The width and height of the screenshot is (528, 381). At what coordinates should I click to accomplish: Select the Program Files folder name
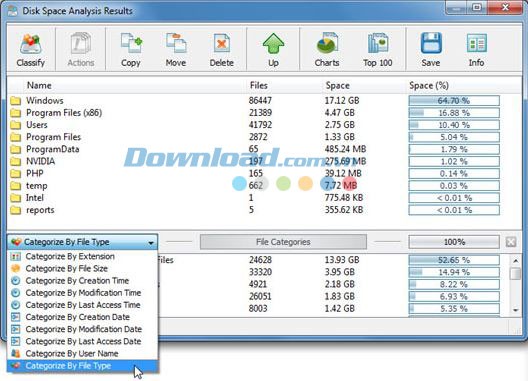(x=54, y=137)
